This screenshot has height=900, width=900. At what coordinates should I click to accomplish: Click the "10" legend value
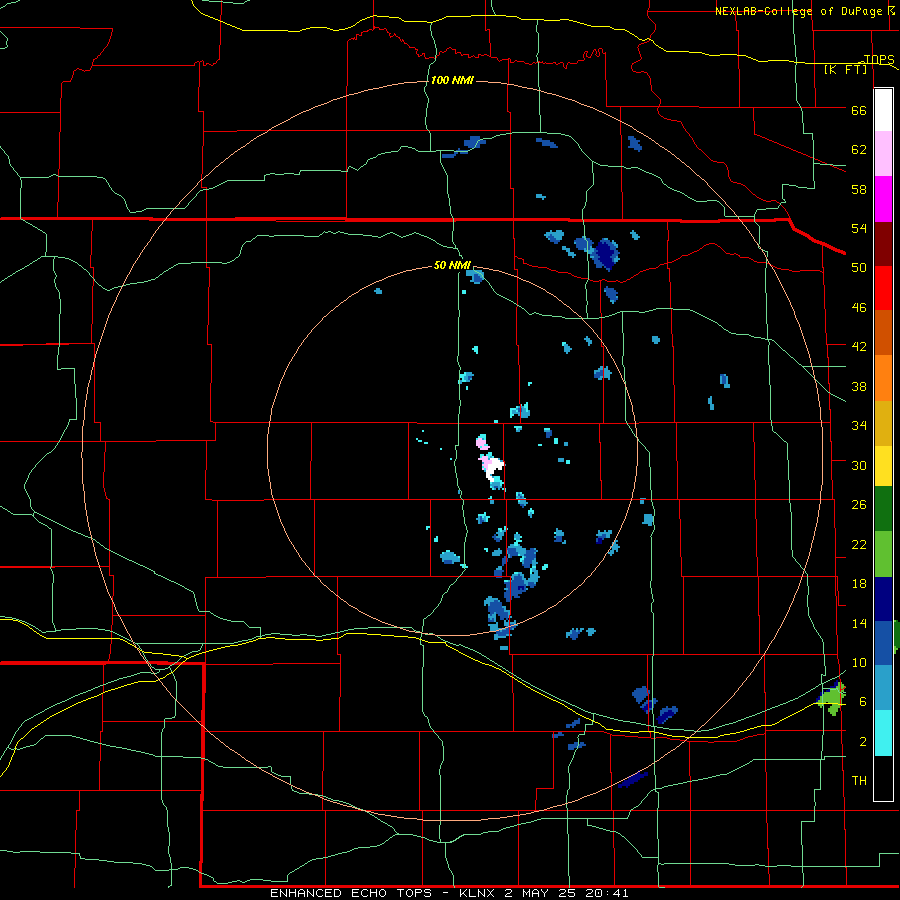[x=859, y=663]
